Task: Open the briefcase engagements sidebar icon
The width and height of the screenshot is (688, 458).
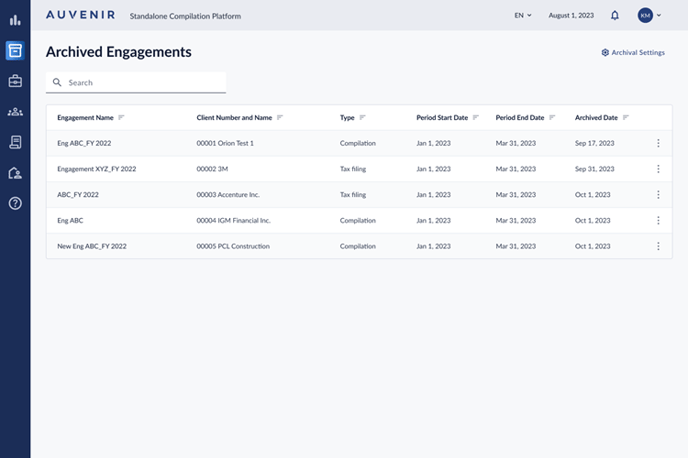Action: 15,81
